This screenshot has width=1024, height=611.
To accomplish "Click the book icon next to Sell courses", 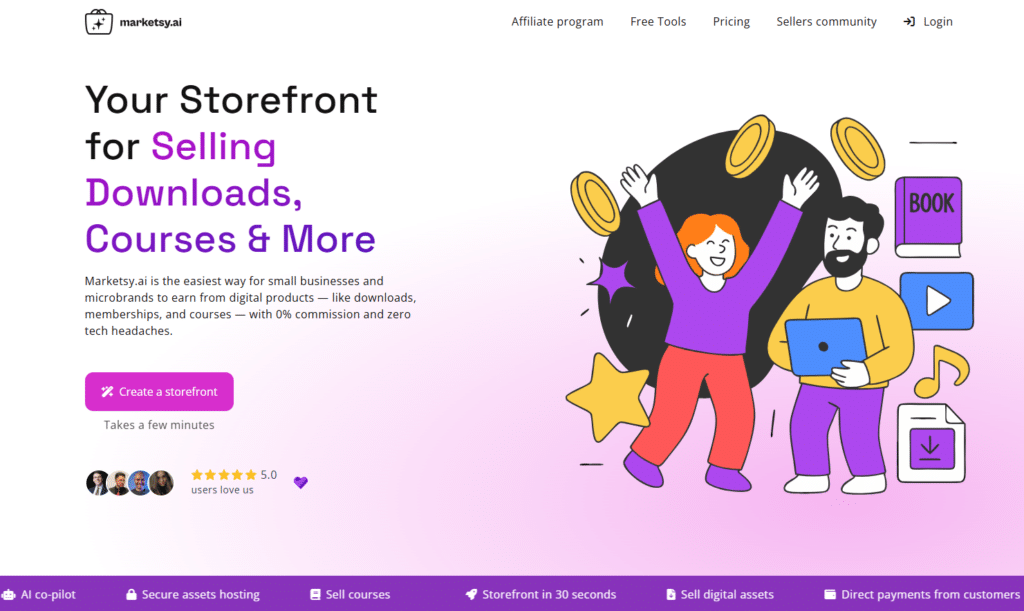I will (x=315, y=595).
